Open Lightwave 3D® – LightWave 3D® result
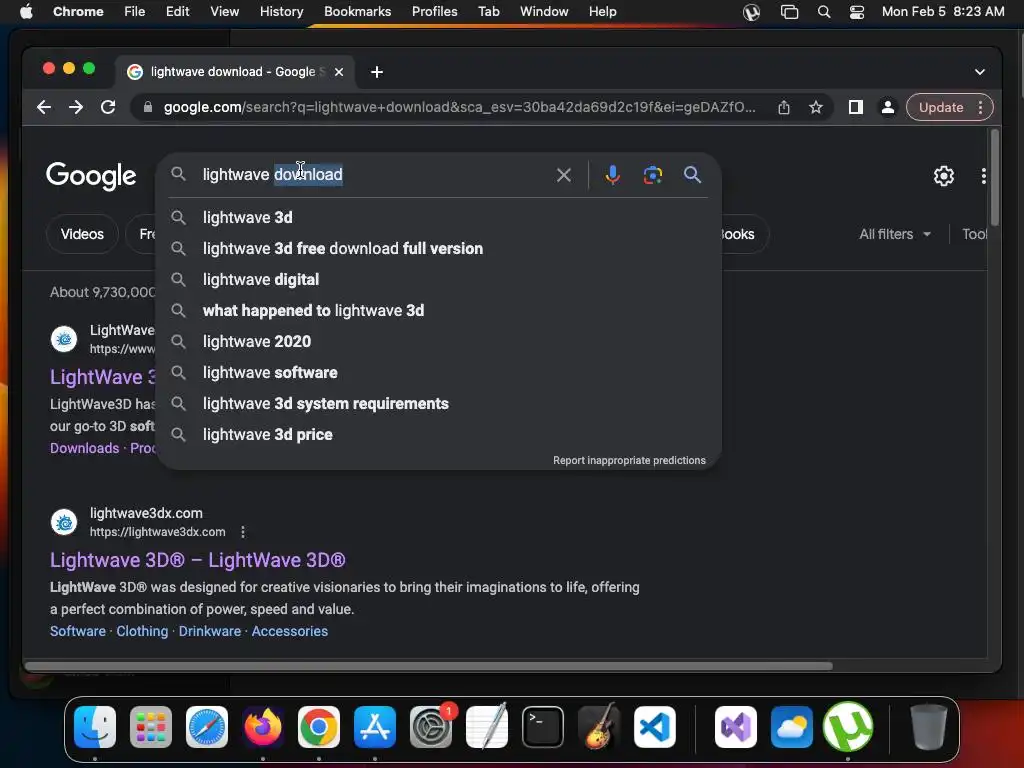The height and width of the screenshot is (768, 1024). coord(198,560)
